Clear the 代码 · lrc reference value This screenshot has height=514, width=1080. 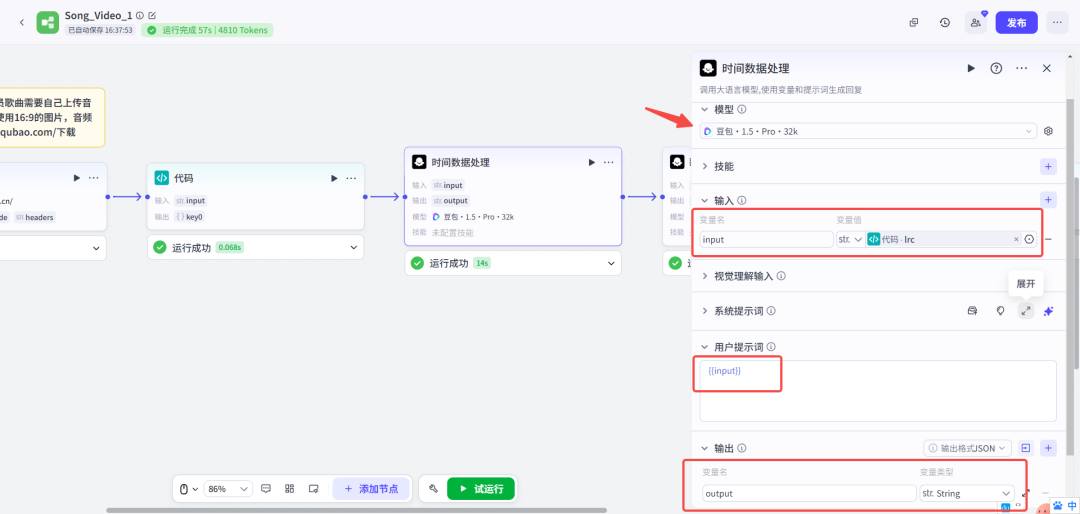1016,239
